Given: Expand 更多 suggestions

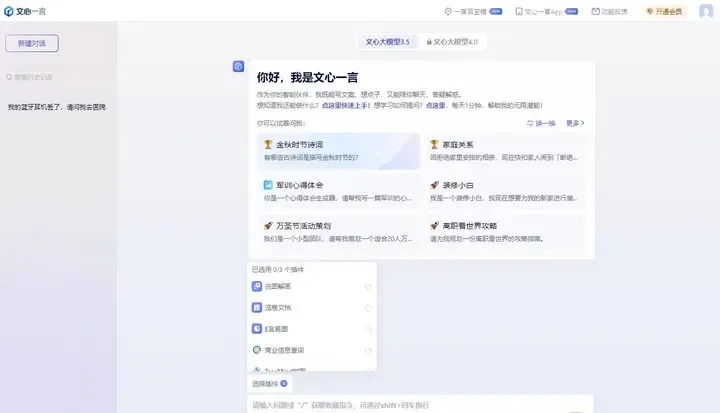Looking at the screenshot, I should click(575, 123).
